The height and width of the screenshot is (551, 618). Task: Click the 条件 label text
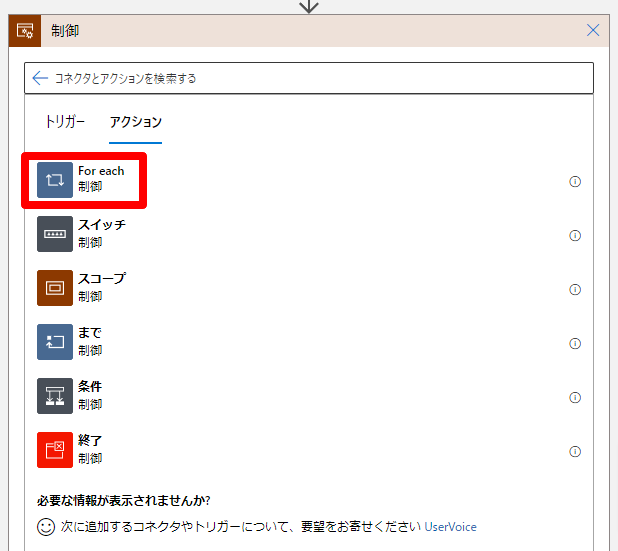point(90,387)
